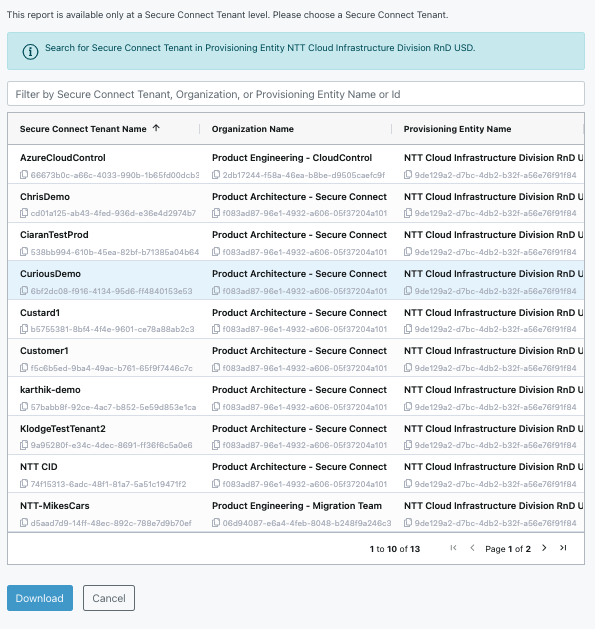Go to the next page of tenants

click(x=544, y=548)
